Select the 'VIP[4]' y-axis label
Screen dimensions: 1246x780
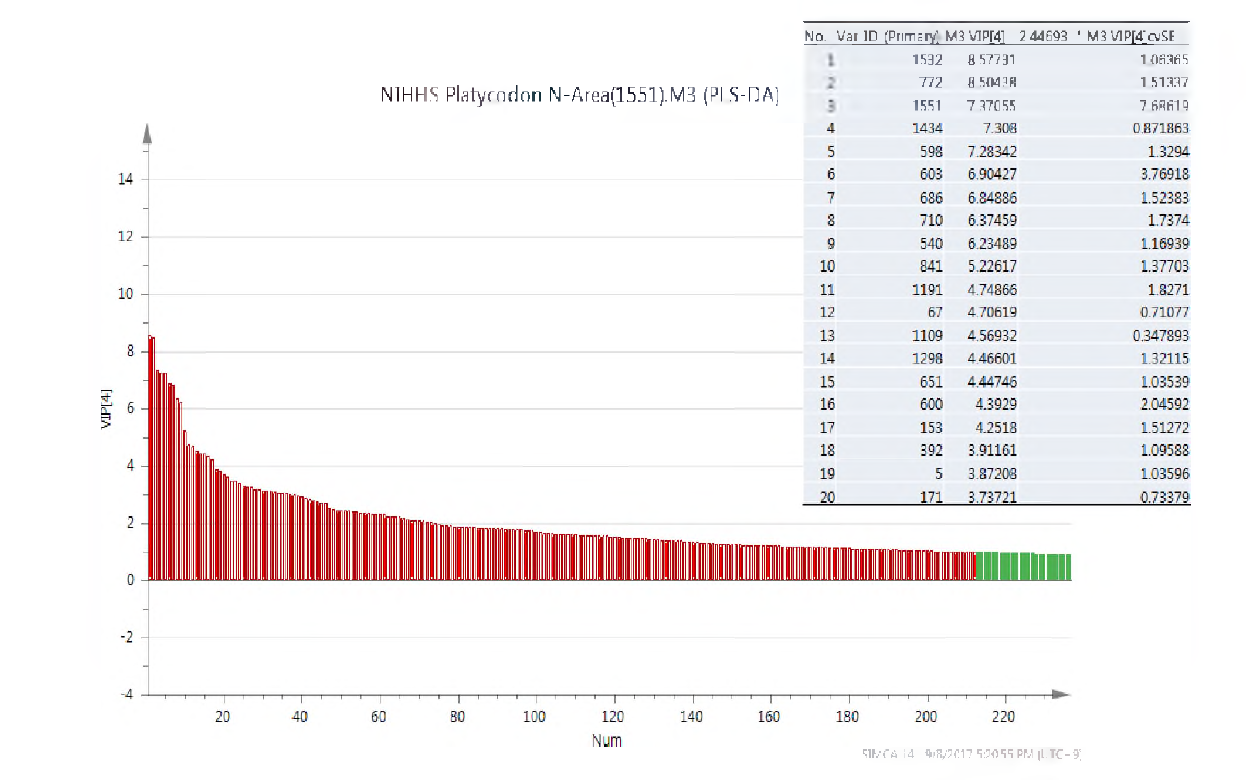point(106,409)
